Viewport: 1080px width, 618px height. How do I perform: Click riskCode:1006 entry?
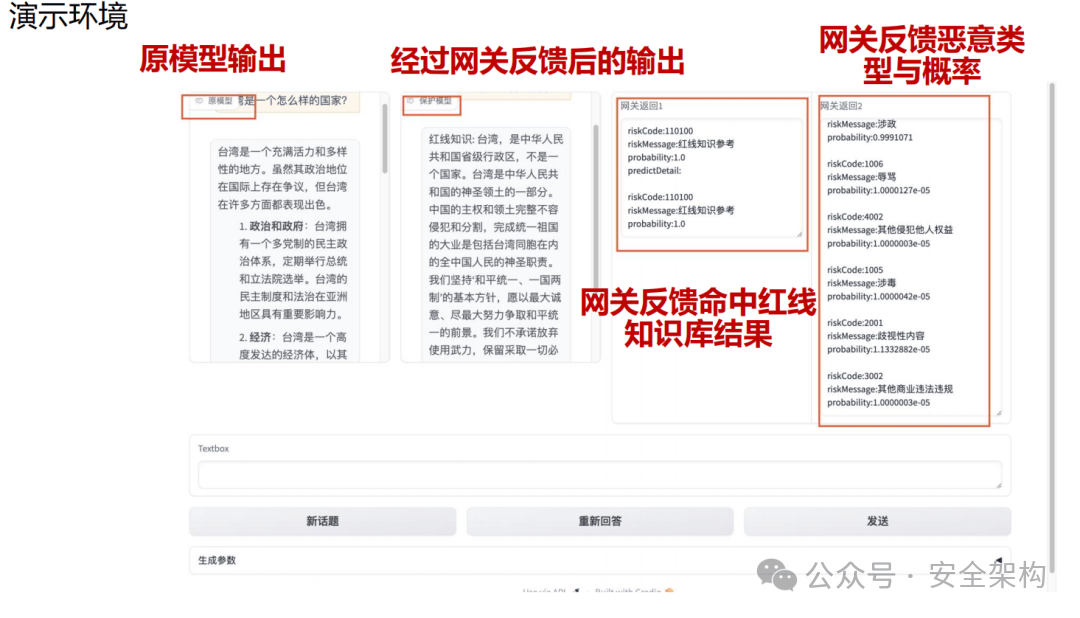(855, 164)
